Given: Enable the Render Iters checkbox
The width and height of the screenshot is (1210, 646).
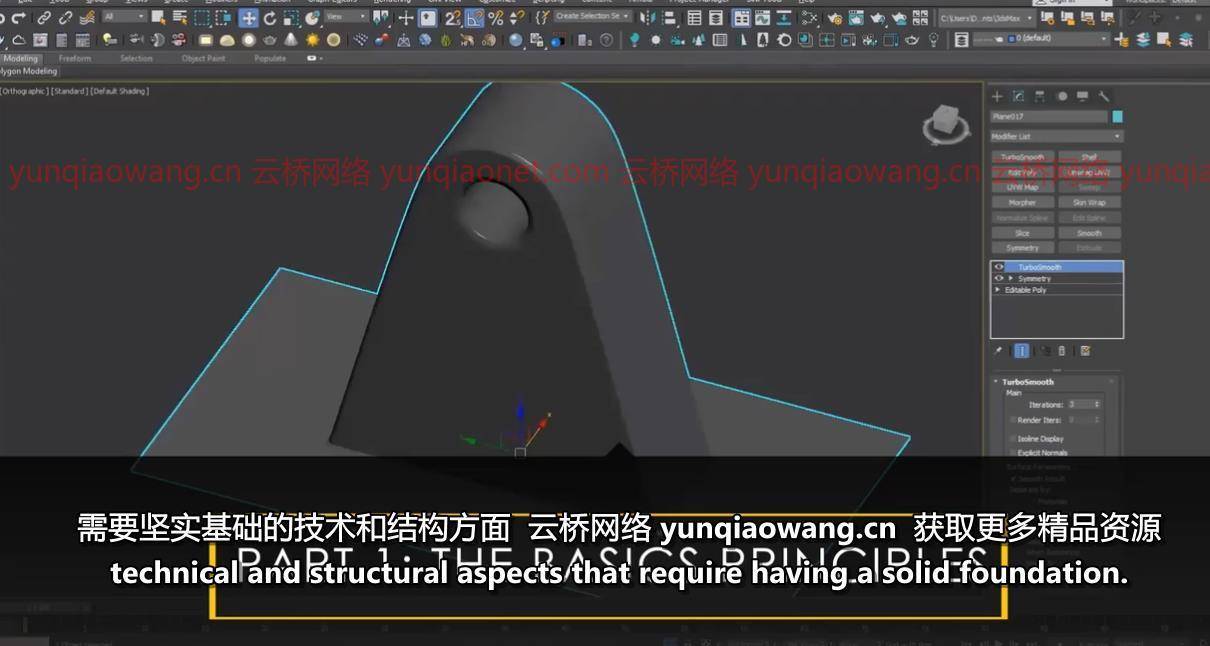Looking at the screenshot, I should (1012, 420).
